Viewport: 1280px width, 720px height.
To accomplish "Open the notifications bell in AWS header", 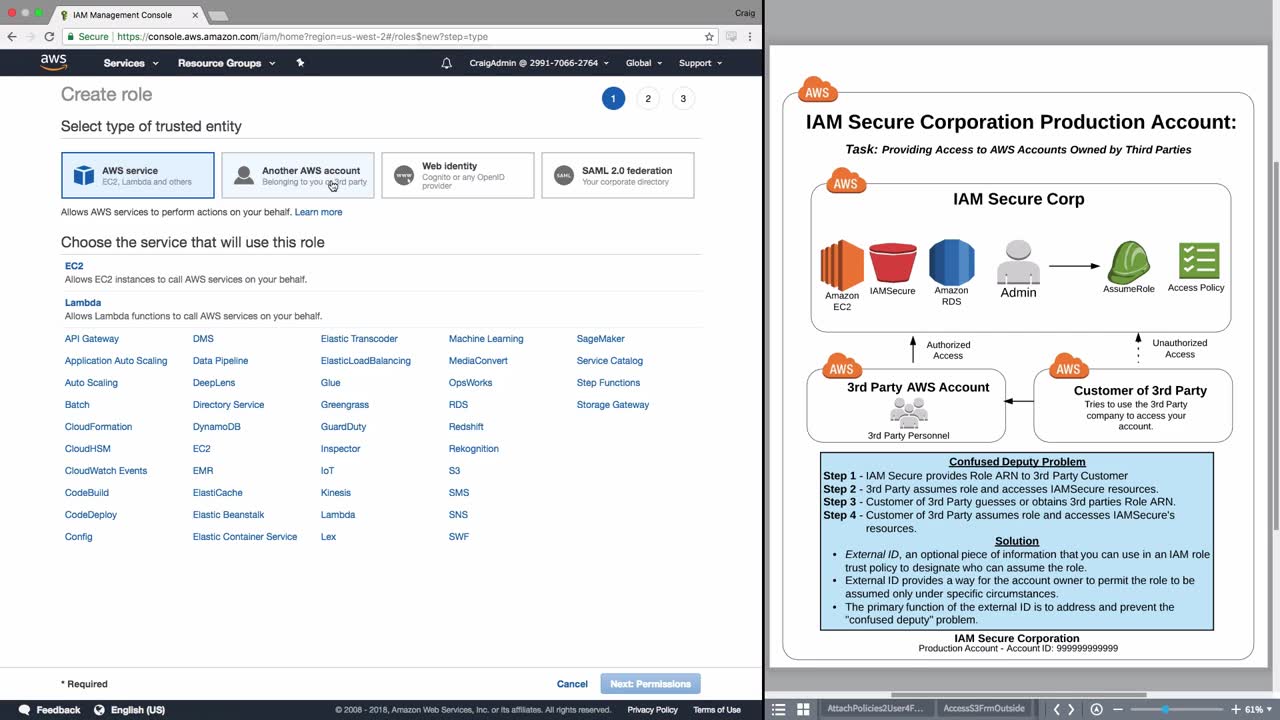I will [x=446, y=63].
